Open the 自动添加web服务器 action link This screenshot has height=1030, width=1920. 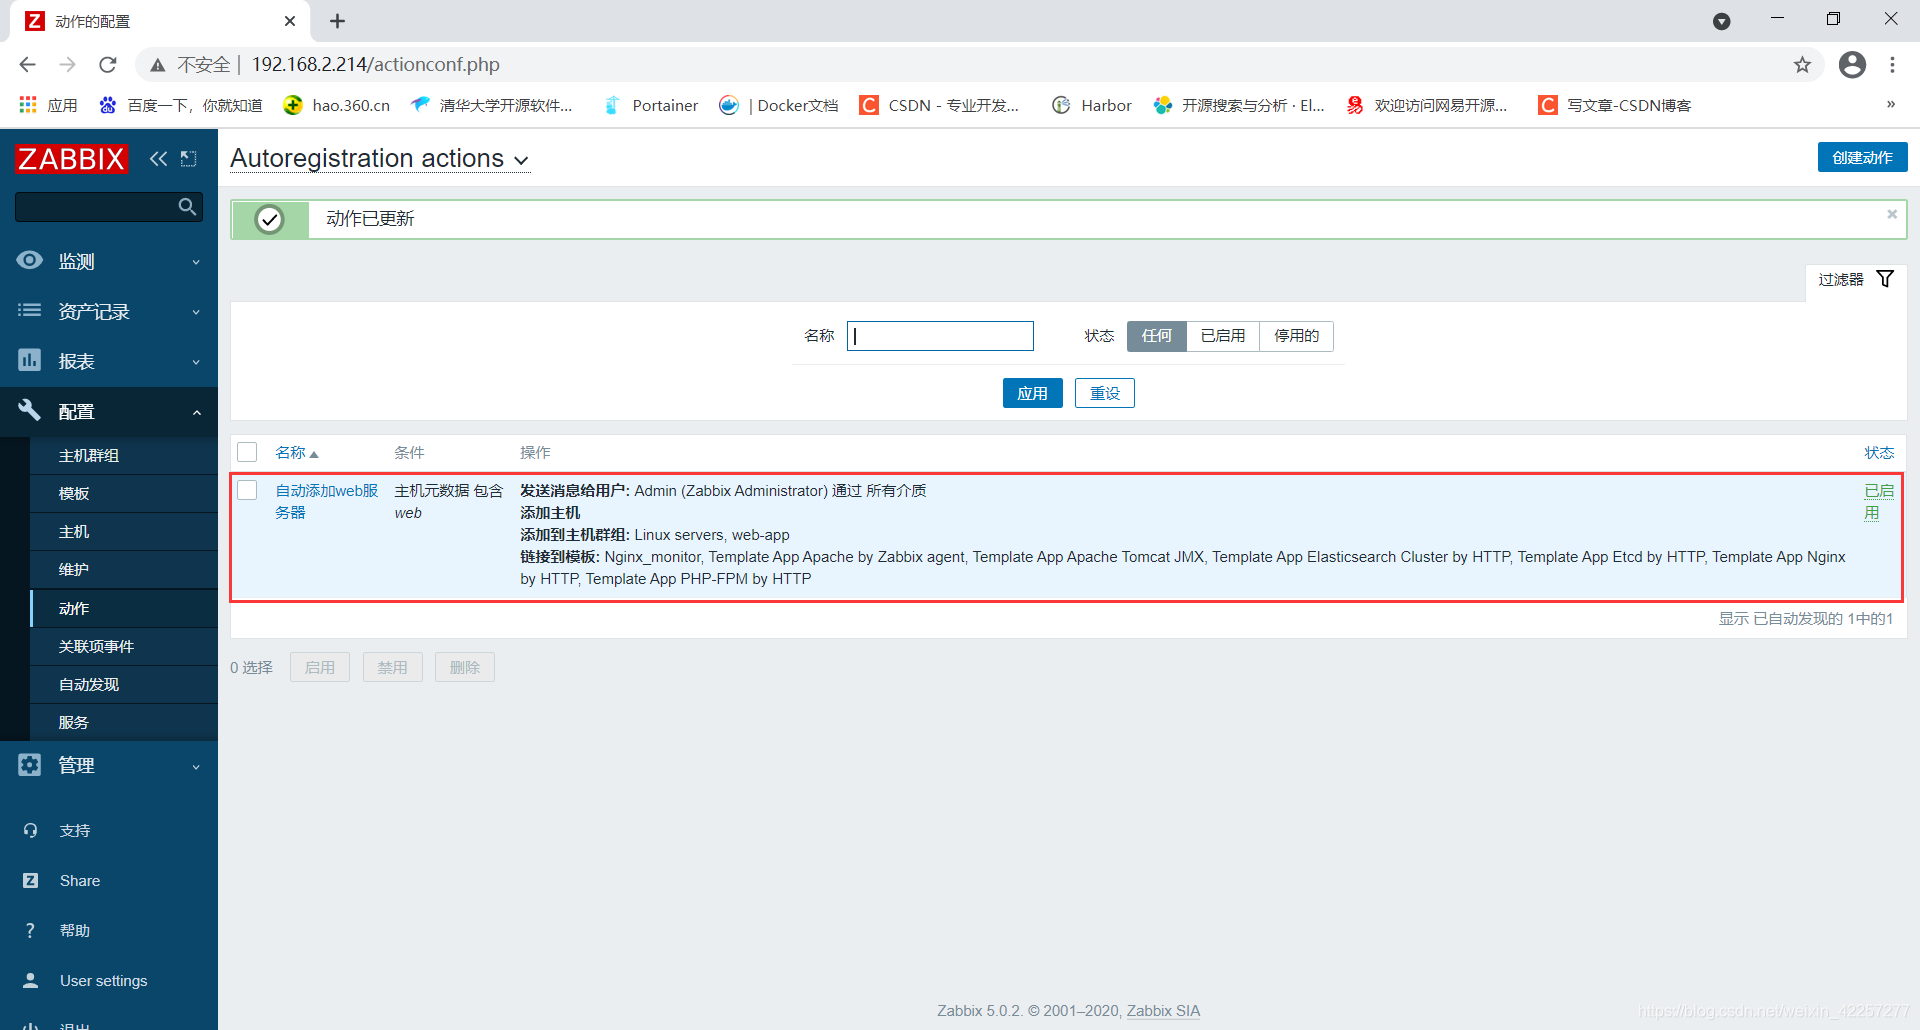(327, 501)
